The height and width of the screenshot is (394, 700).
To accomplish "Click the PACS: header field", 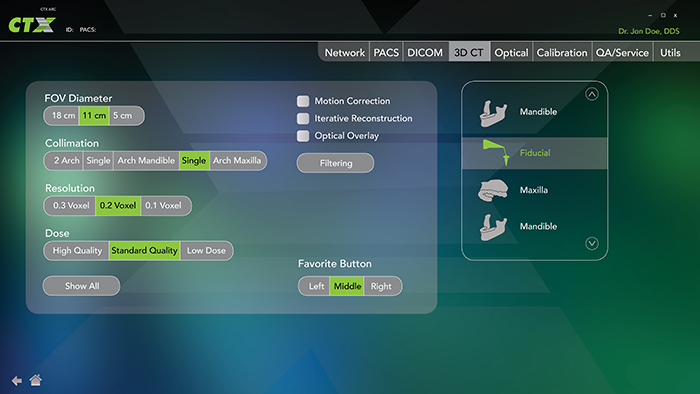I will click(x=88, y=30).
